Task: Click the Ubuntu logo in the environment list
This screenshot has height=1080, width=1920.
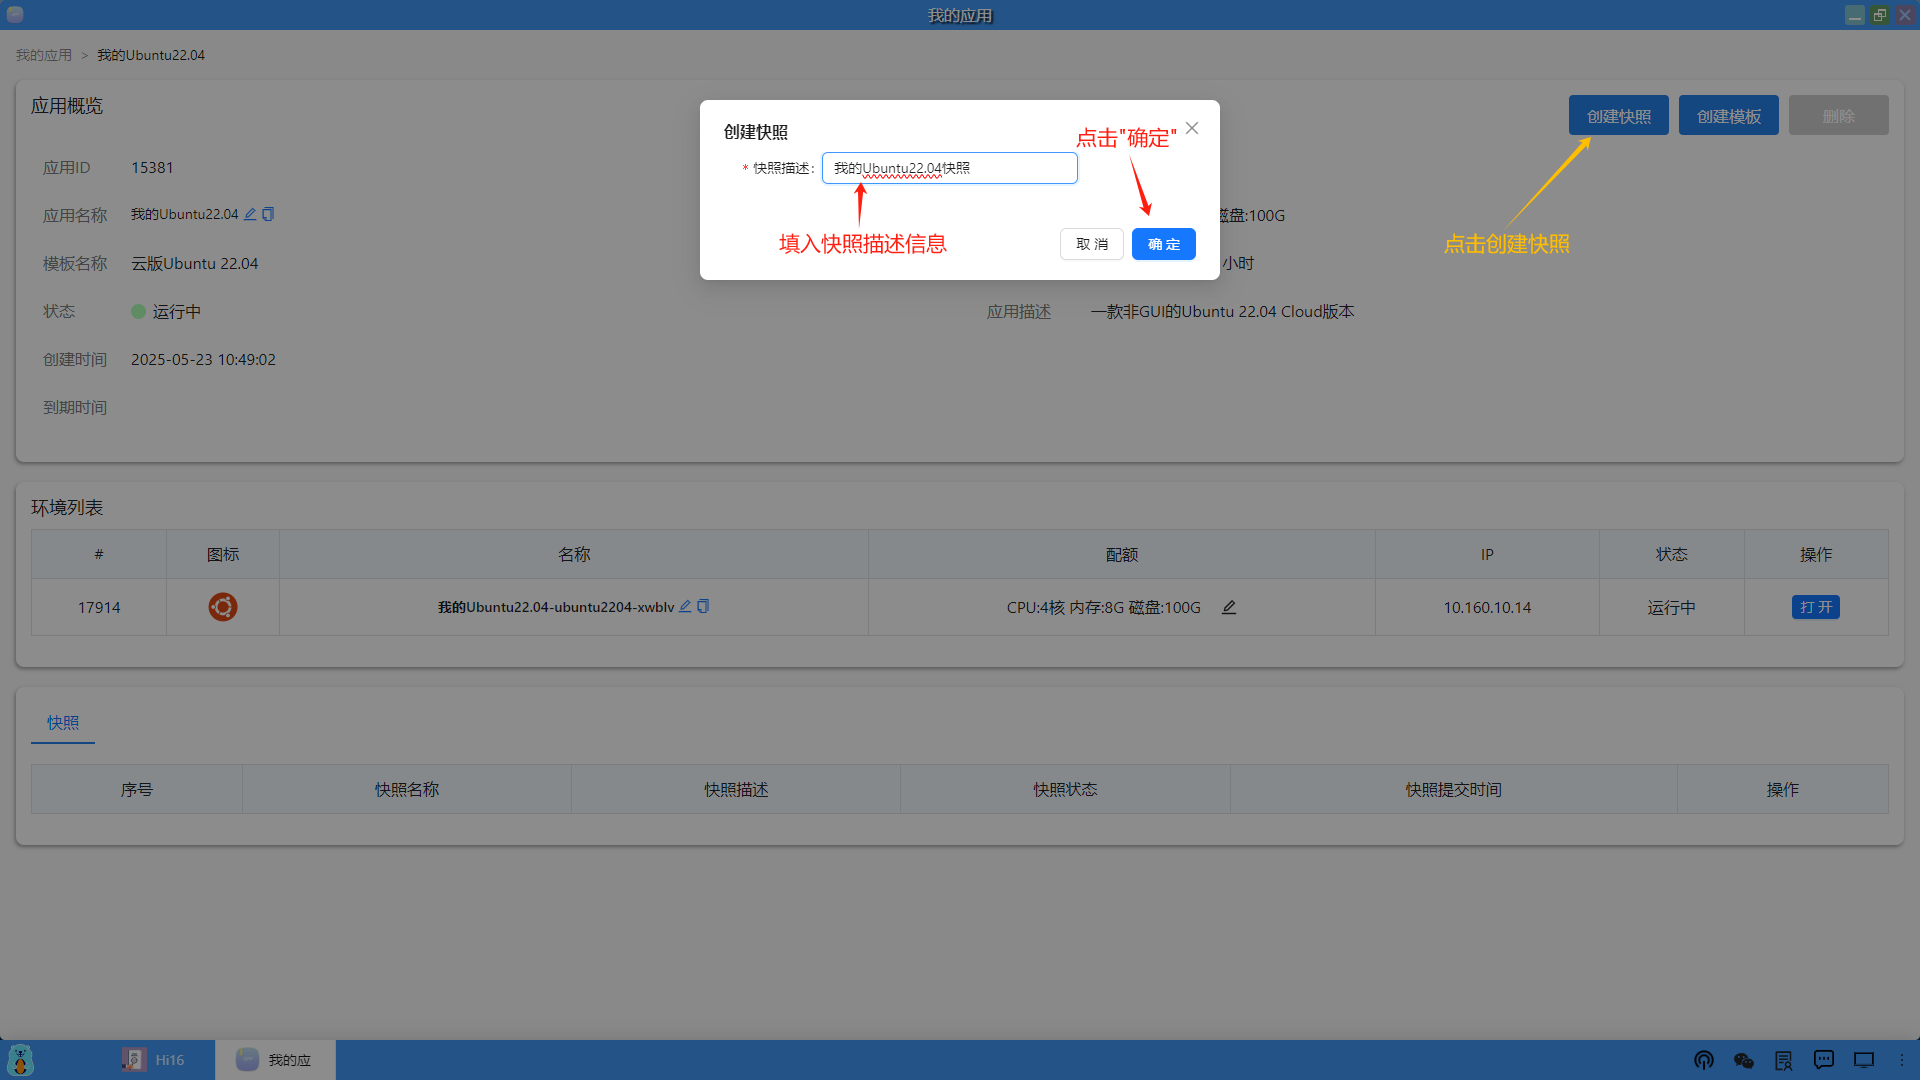Action: click(222, 607)
